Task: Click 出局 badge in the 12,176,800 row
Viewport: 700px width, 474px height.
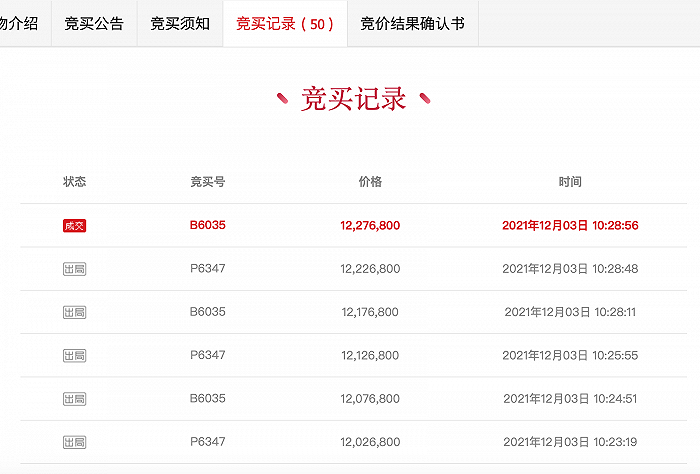Action: 74,312
